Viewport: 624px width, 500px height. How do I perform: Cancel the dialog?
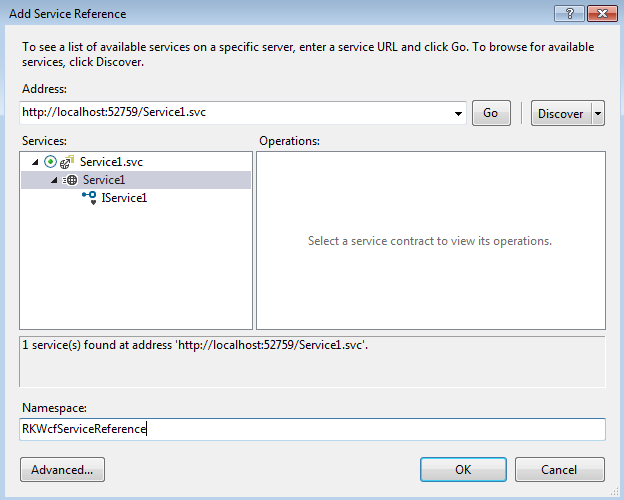point(559,469)
